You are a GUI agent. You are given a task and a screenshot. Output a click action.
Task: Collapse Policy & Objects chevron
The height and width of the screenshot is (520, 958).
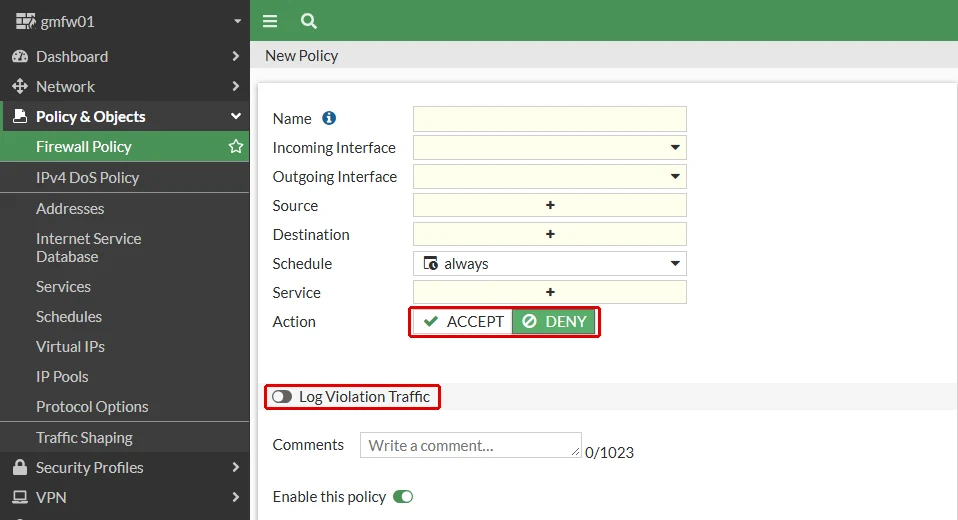click(x=236, y=116)
